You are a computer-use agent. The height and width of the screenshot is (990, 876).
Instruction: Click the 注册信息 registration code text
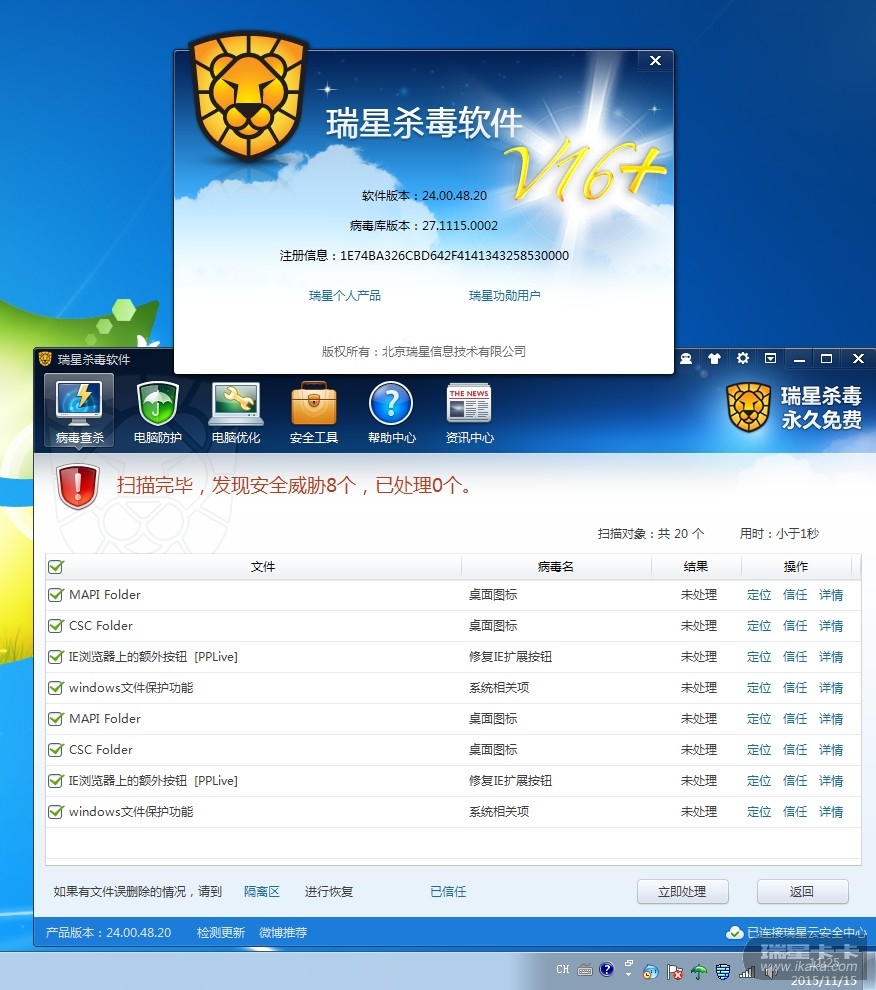(x=424, y=255)
